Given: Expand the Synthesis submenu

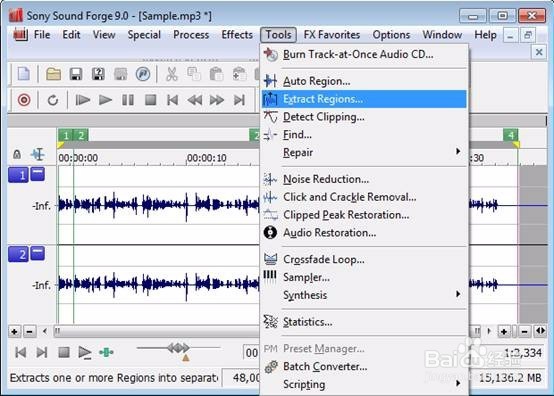Looking at the screenshot, I should [x=364, y=295].
